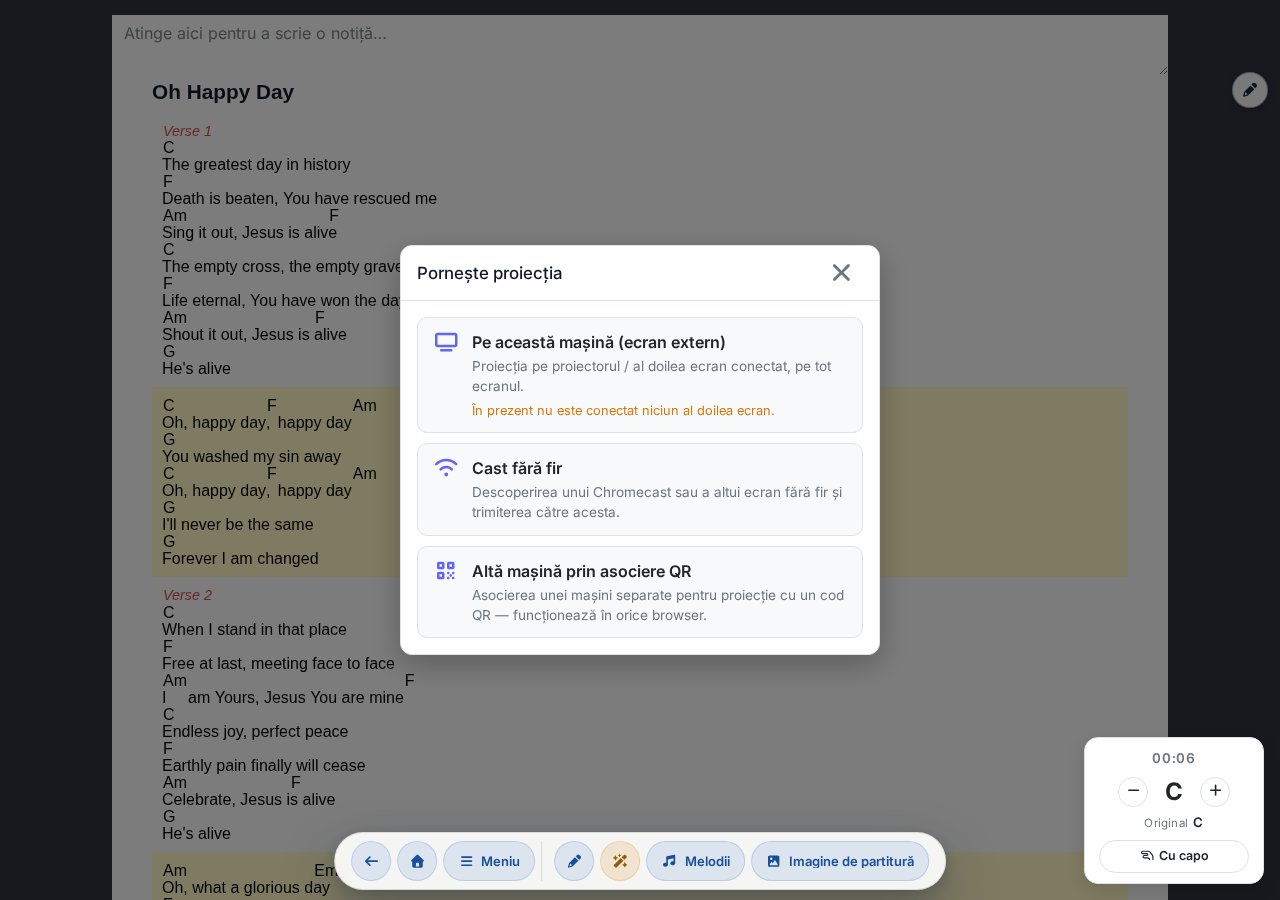Image resolution: width=1280 pixels, height=900 pixels.
Task: Open Imagine de partitură
Action: click(x=840, y=861)
